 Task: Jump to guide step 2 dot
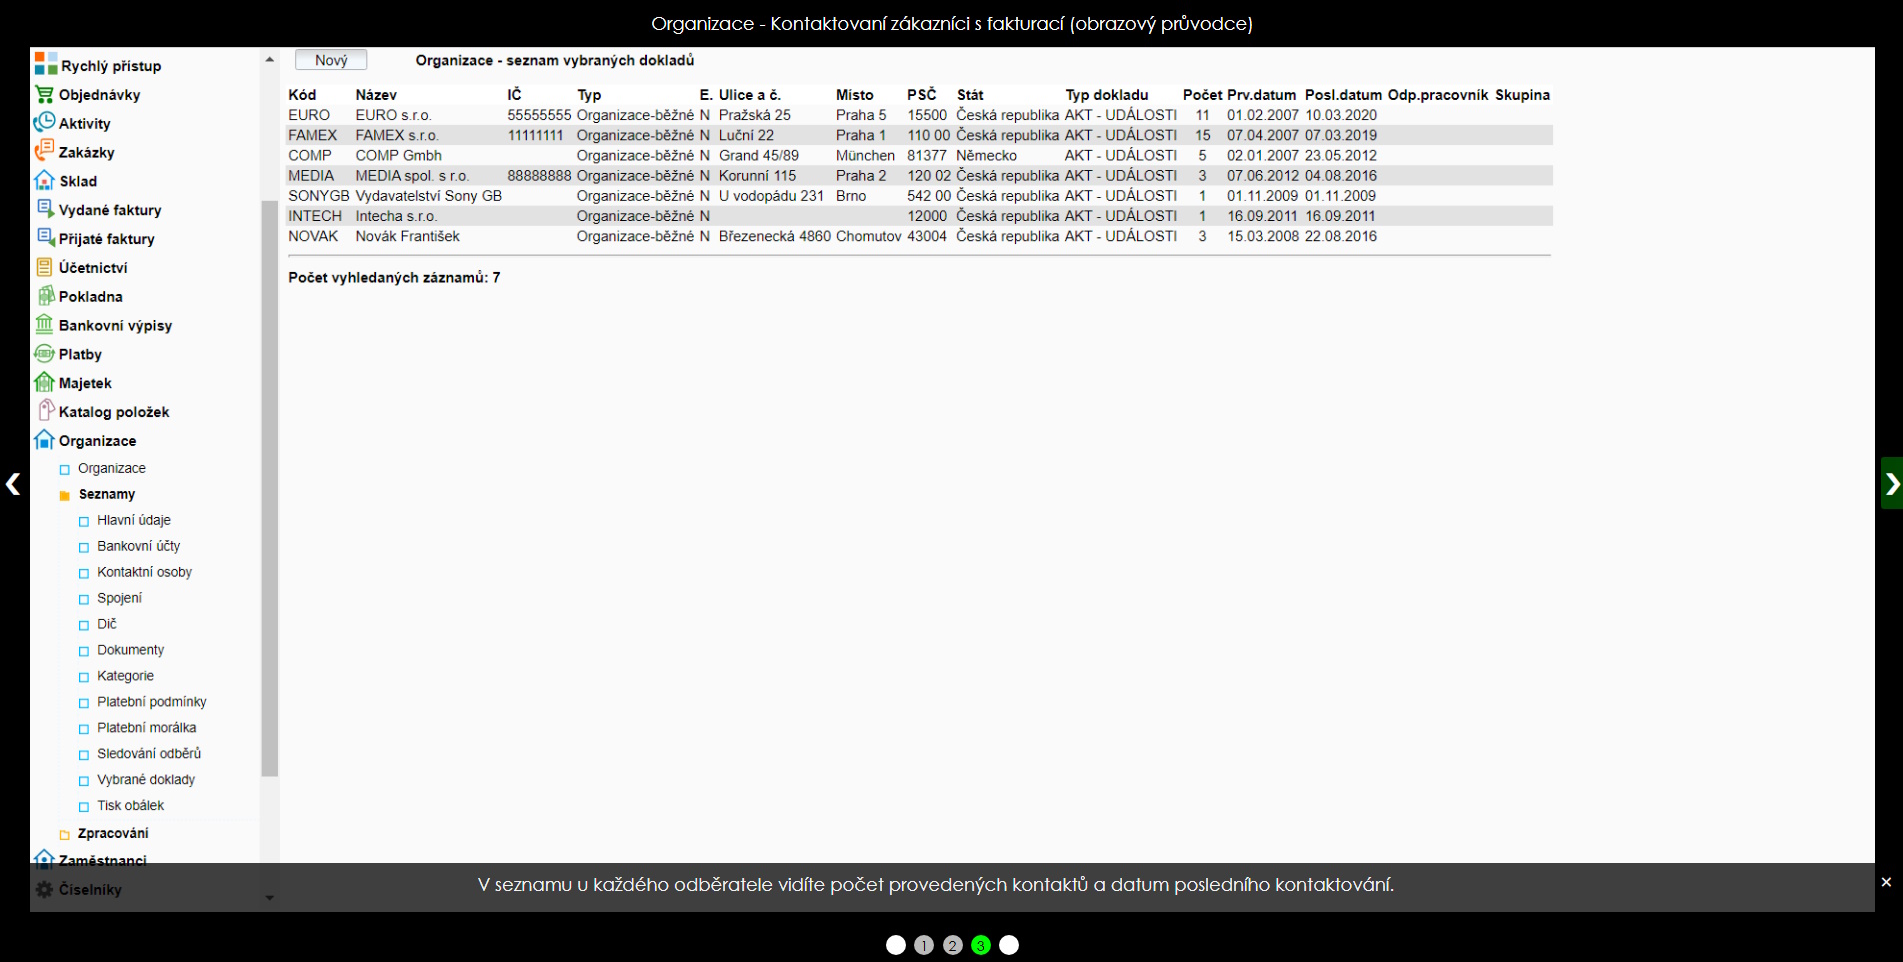pyautogui.click(x=952, y=945)
